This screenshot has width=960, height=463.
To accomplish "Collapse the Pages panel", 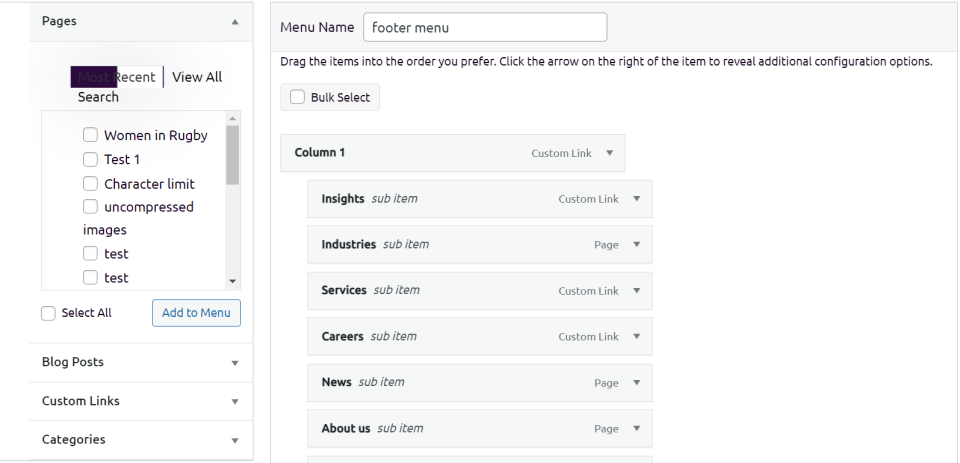I will click(x=234, y=21).
